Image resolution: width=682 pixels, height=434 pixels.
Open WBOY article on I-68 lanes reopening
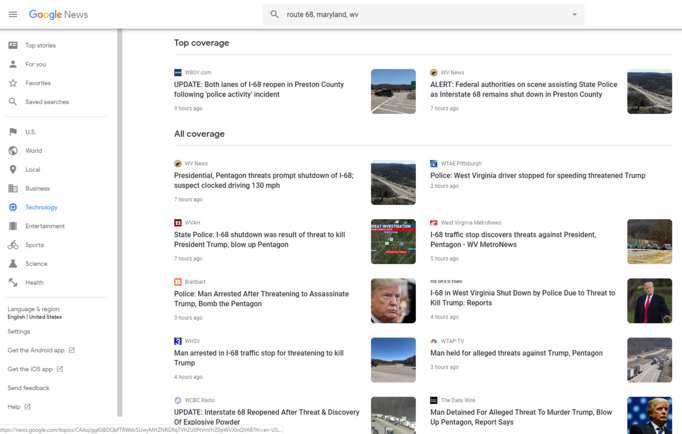[259, 89]
